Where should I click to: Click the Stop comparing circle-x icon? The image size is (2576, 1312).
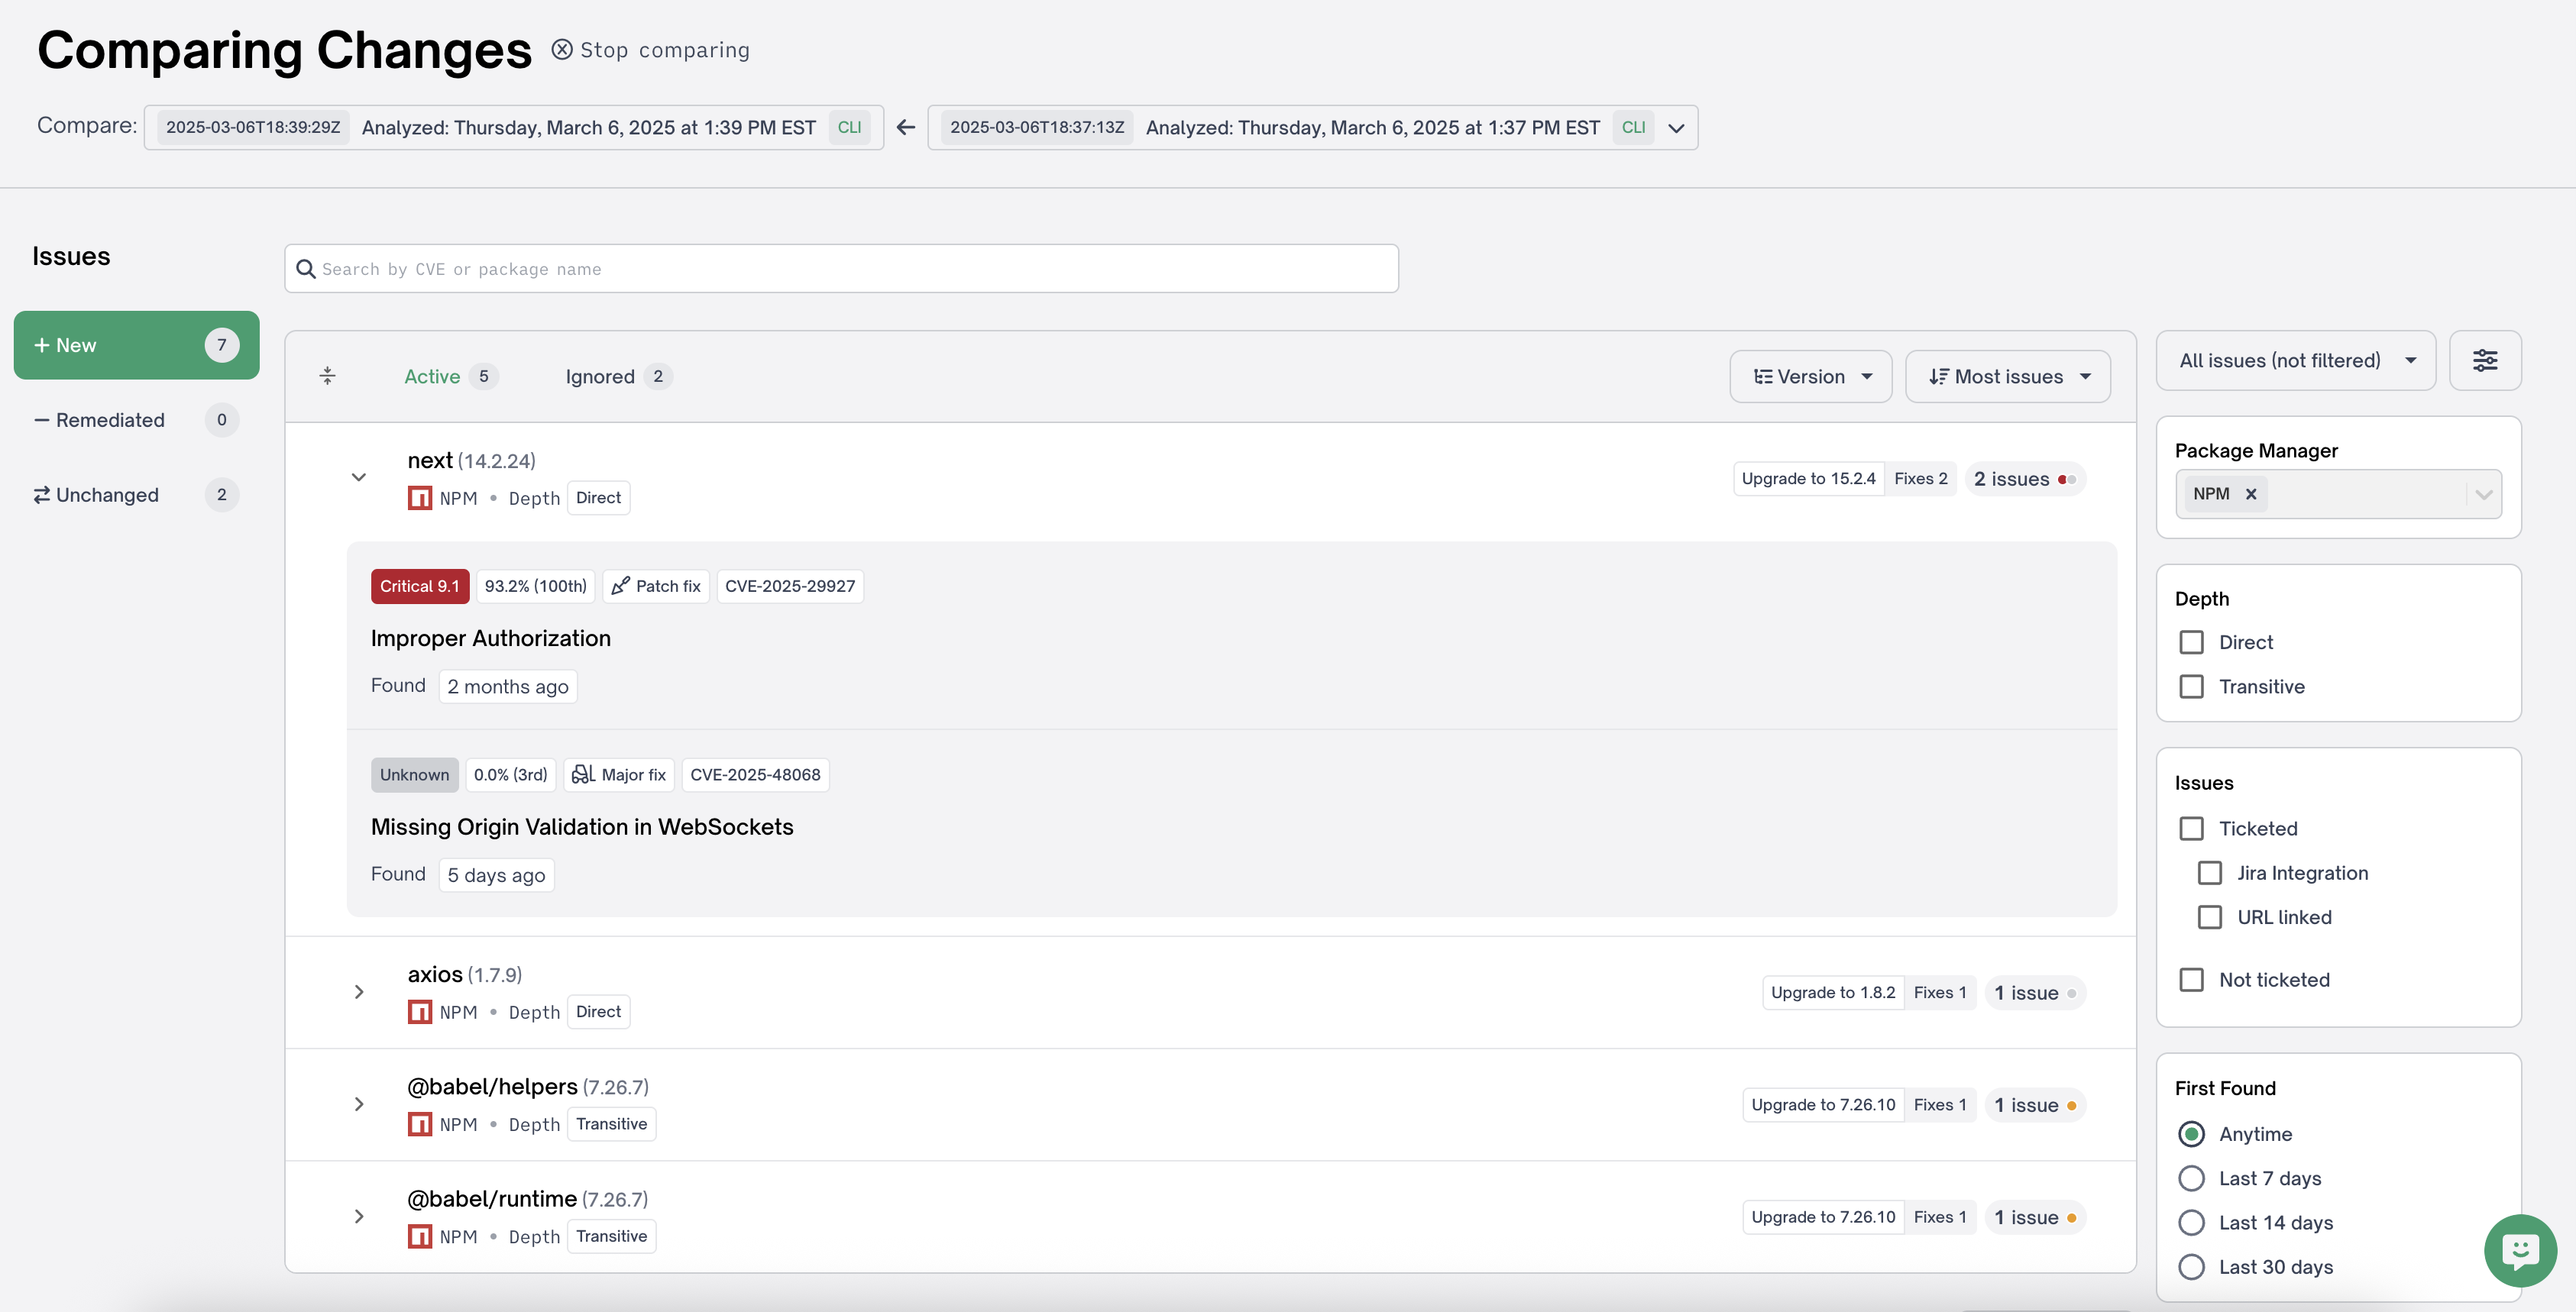tap(562, 49)
